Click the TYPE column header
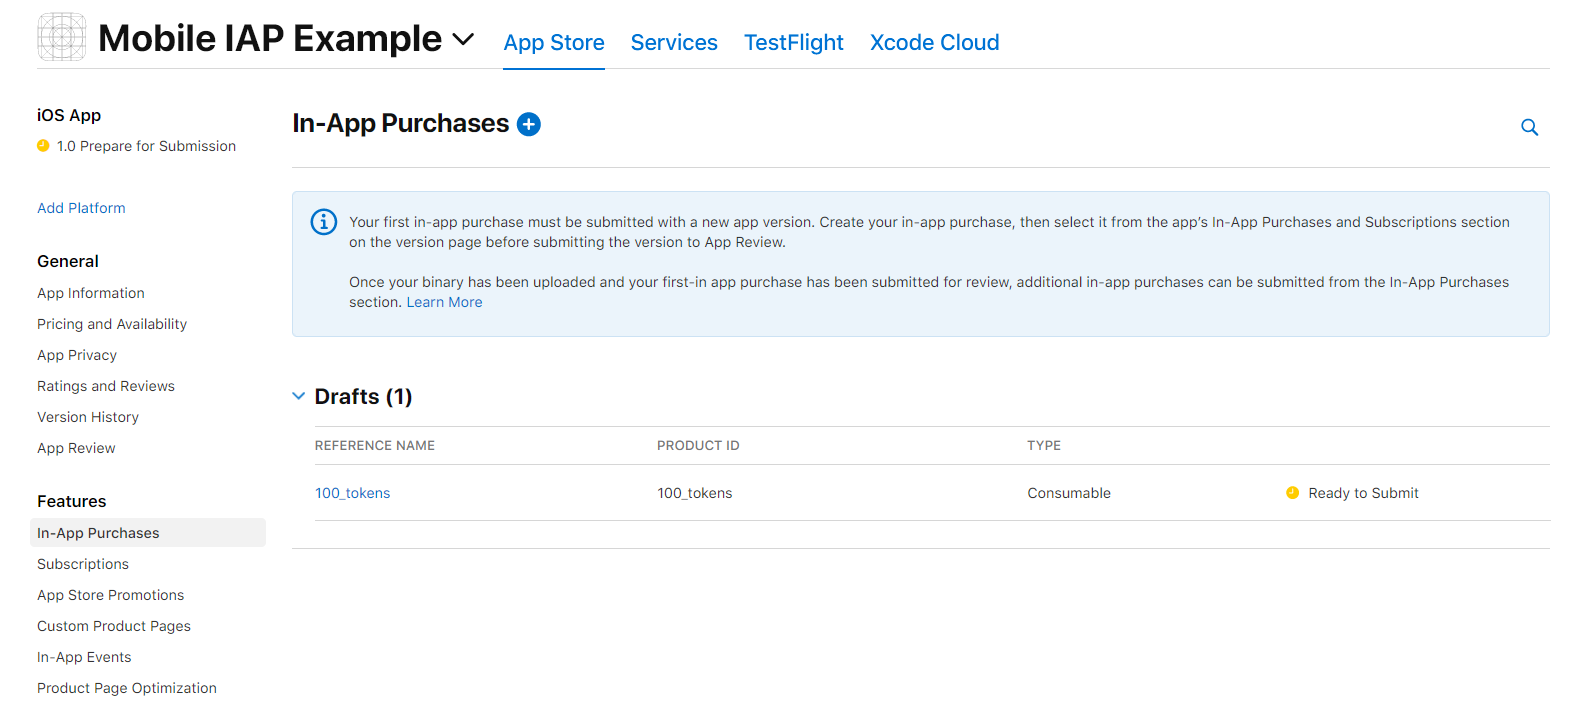The width and height of the screenshot is (1586, 727). (1044, 446)
